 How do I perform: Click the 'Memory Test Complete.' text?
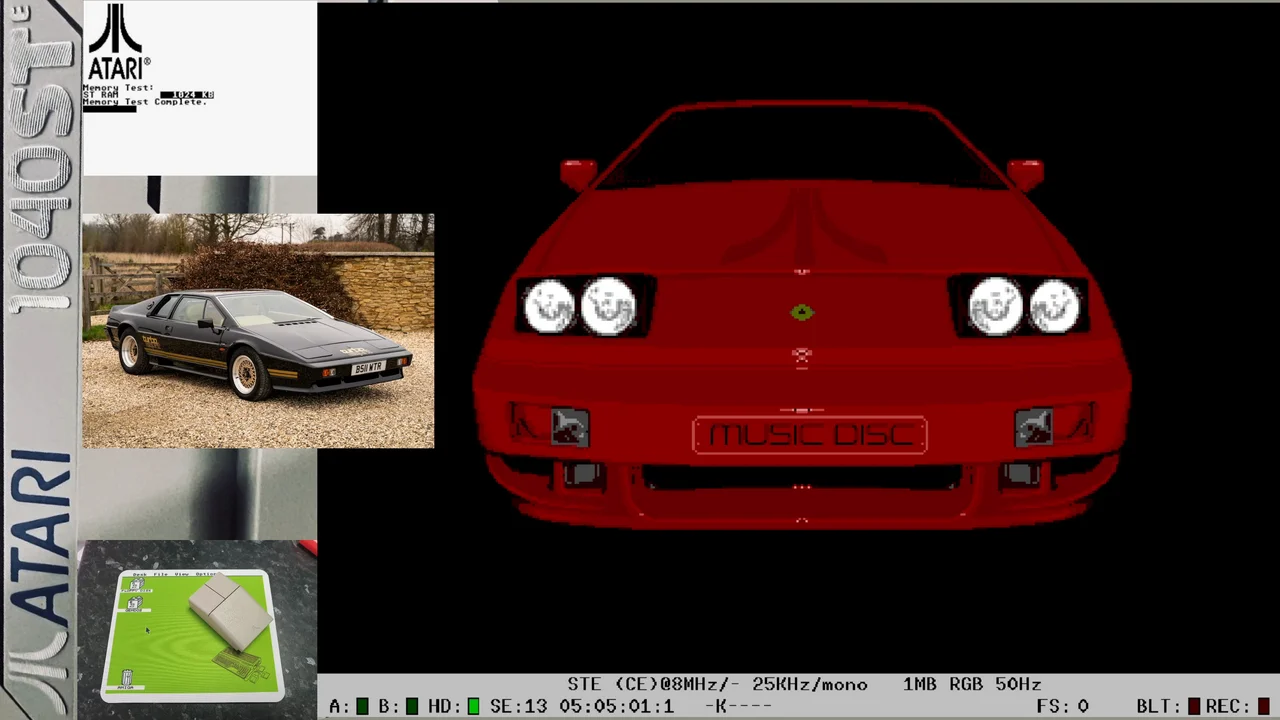coord(145,102)
